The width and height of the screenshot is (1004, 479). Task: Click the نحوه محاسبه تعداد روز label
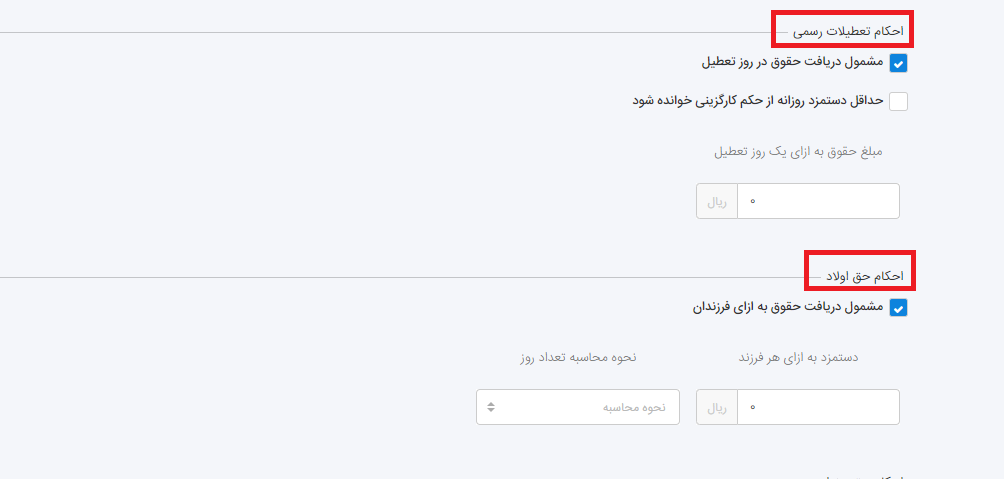click(577, 357)
